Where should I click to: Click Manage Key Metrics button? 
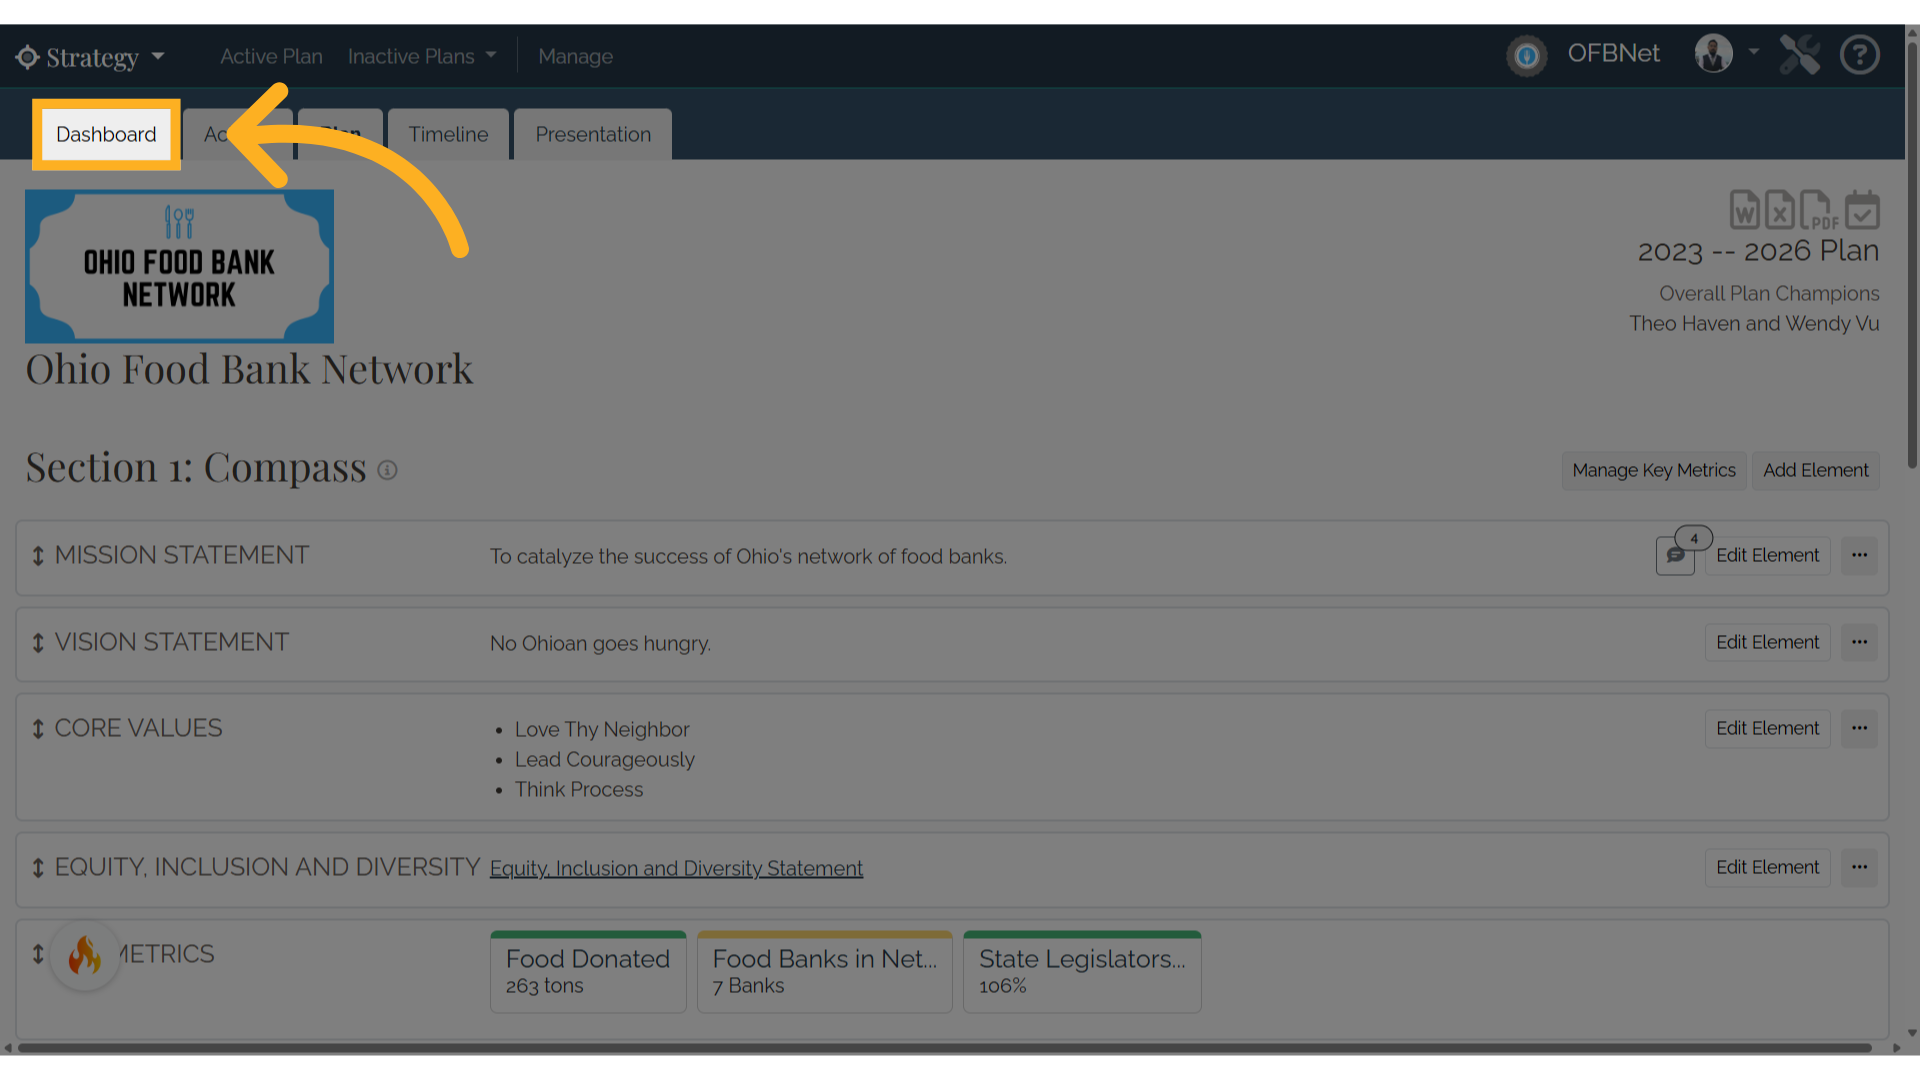tap(1654, 470)
